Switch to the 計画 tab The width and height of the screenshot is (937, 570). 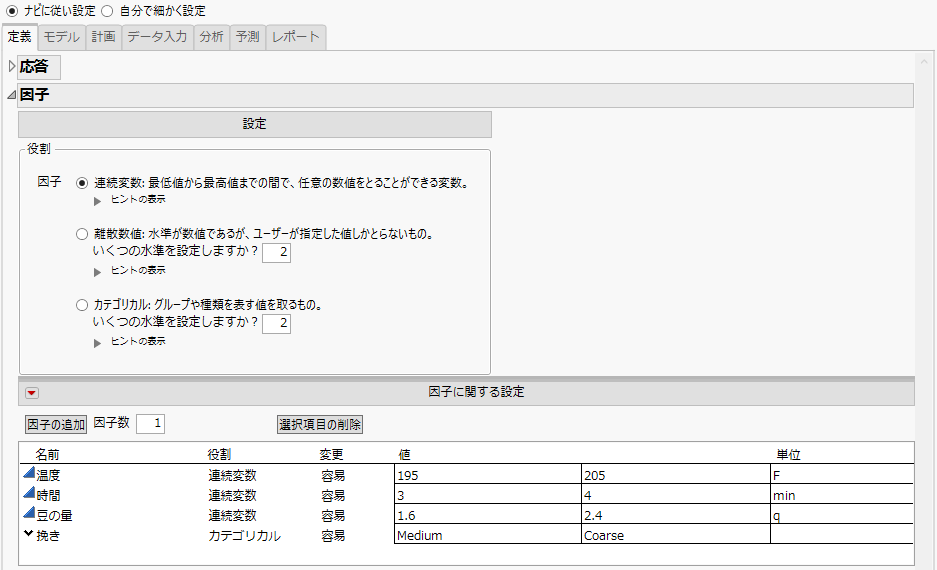point(103,37)
